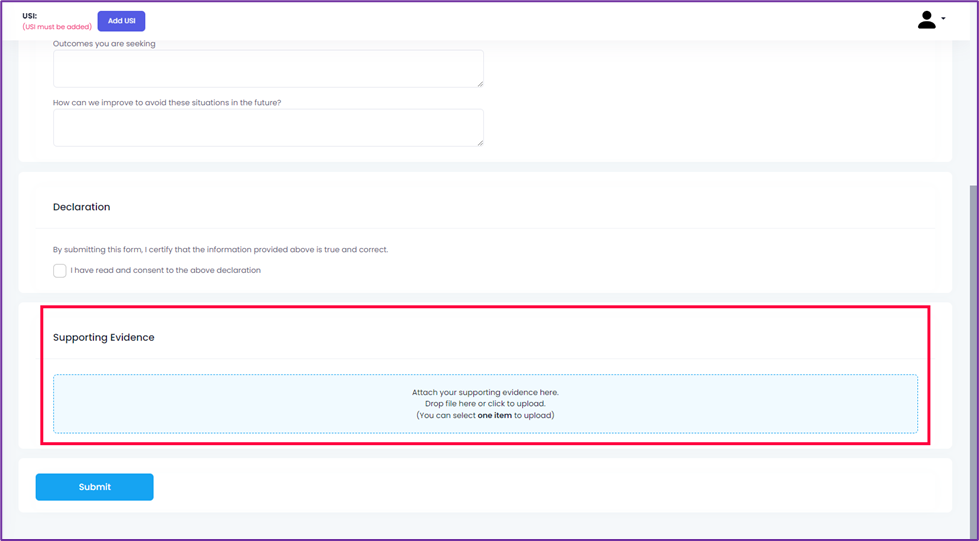This screenshot has width=979, height=541.
Task: Click the 'Supporting Evidence' heading text
Action: tap(104, 337)
